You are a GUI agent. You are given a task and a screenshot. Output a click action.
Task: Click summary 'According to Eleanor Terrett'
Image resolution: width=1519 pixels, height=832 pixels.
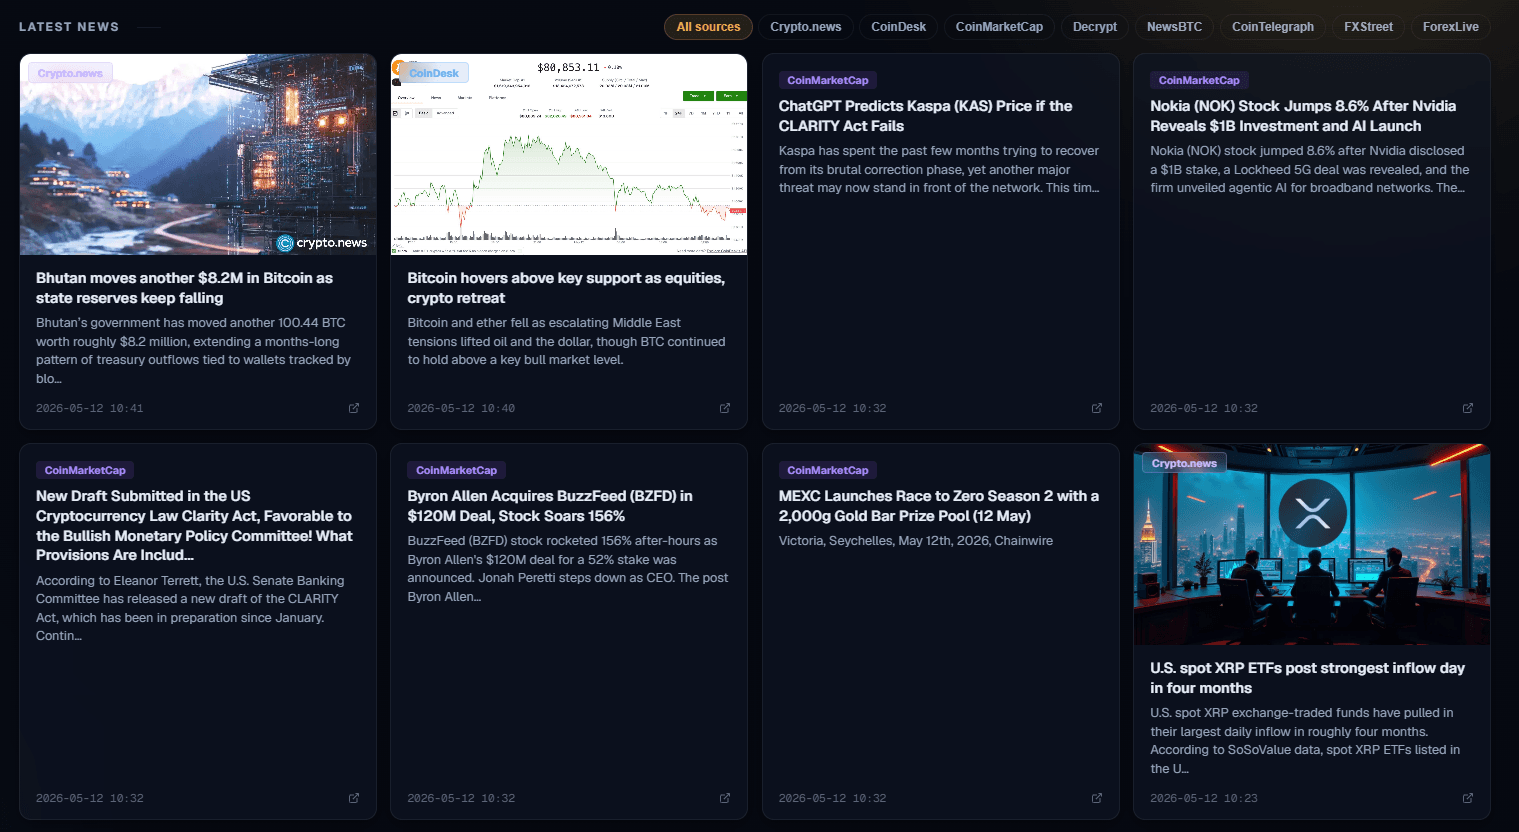[190, 608]
